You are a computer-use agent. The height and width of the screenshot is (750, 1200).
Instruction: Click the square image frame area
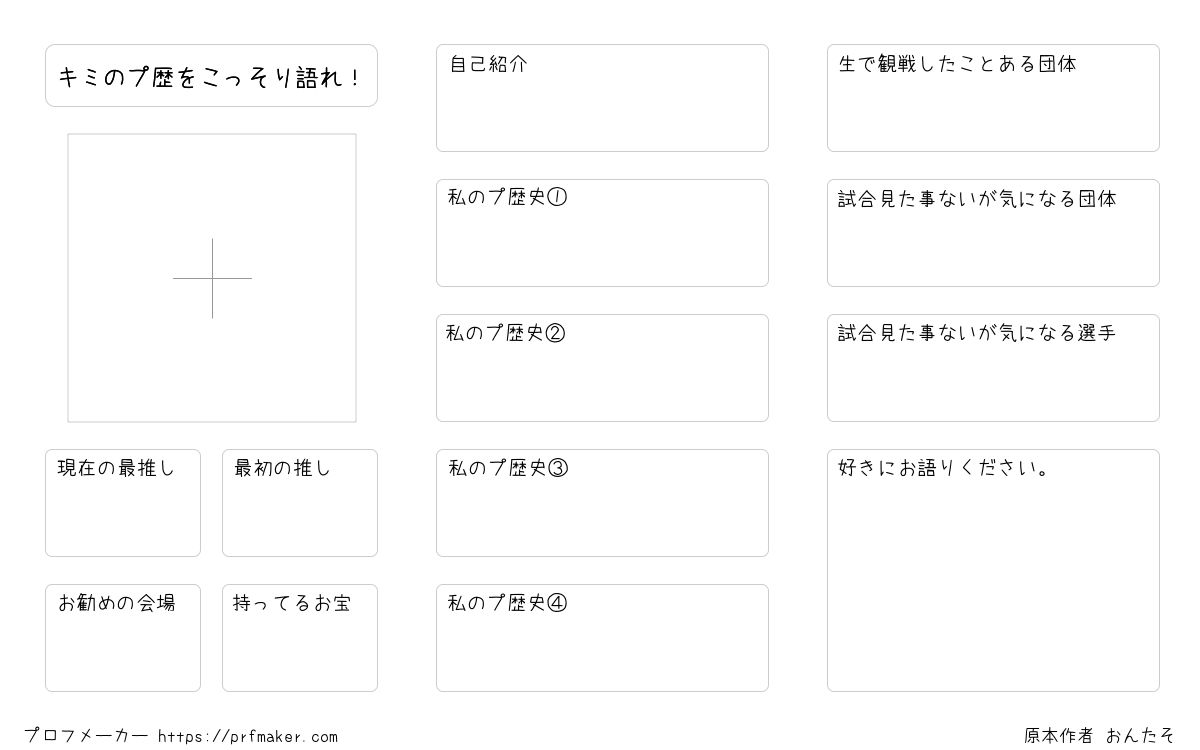tap(212, 278)
